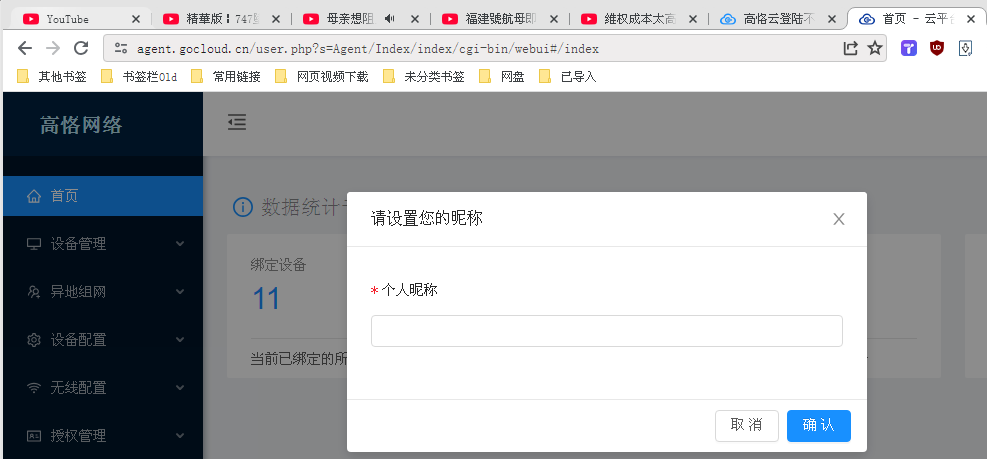Click the 个人昵称 field label
Viewport: 987px width, 459px height.
(x=409, y=290)
